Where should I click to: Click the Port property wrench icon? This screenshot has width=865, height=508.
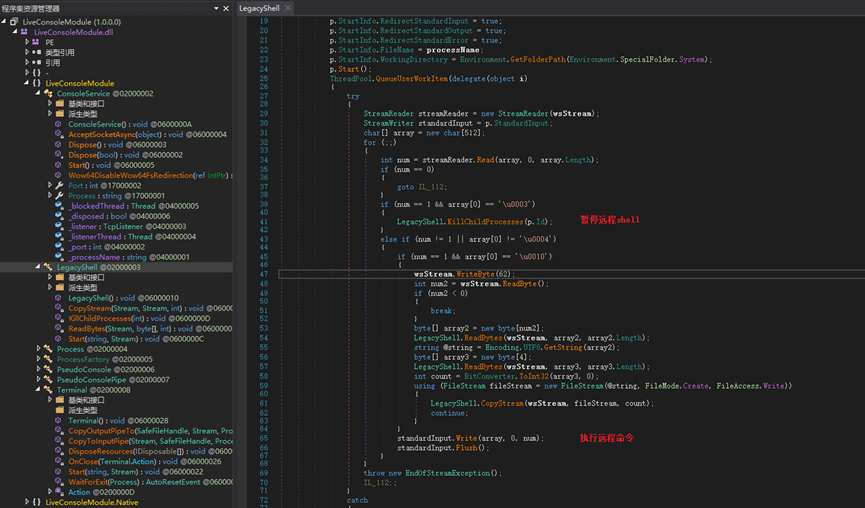(59, 185)
